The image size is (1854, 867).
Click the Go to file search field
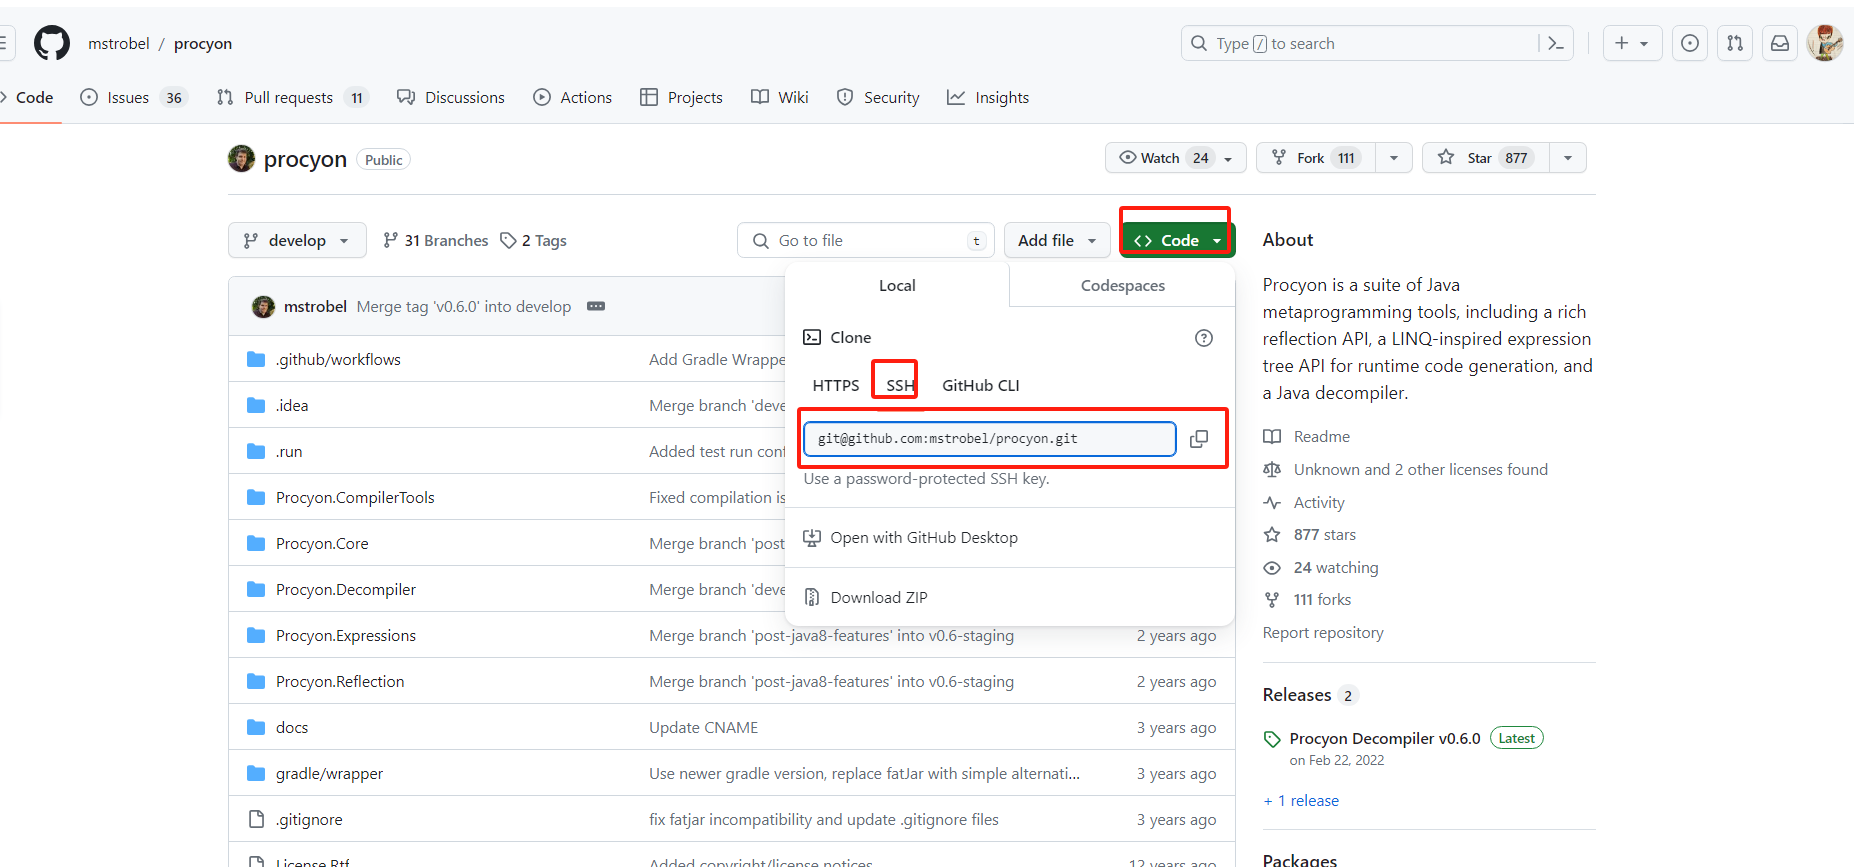click(x=865, y=240)
